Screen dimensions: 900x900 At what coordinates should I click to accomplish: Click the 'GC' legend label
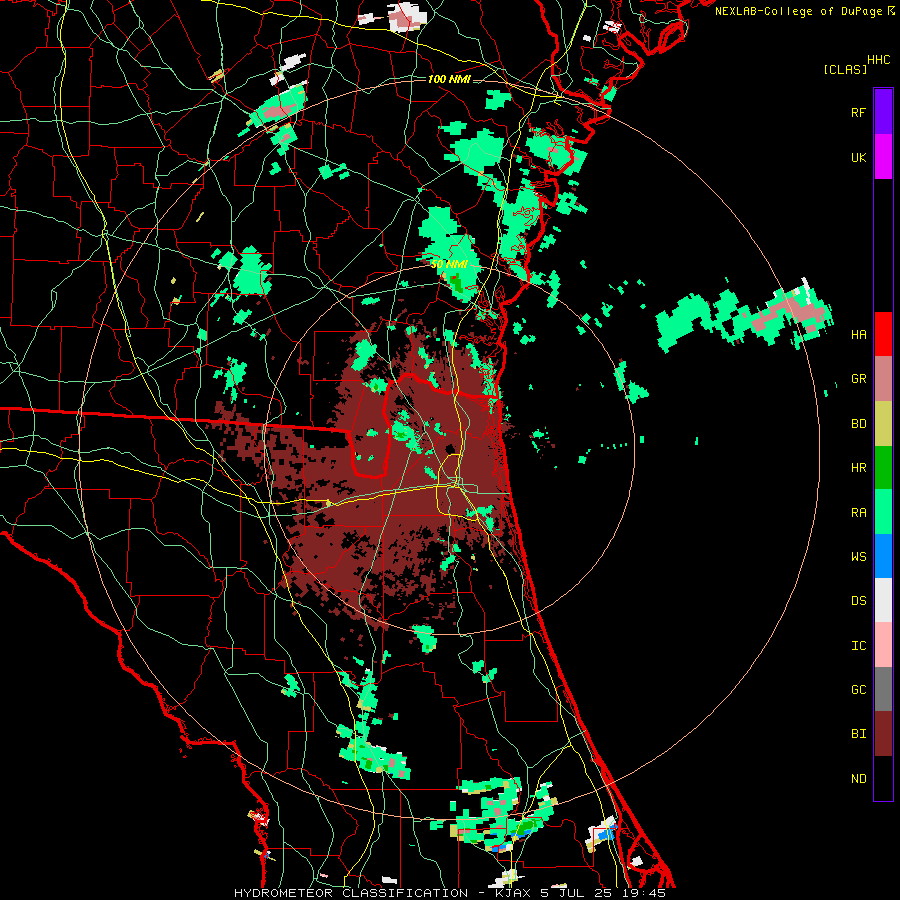tap(858, 689)
